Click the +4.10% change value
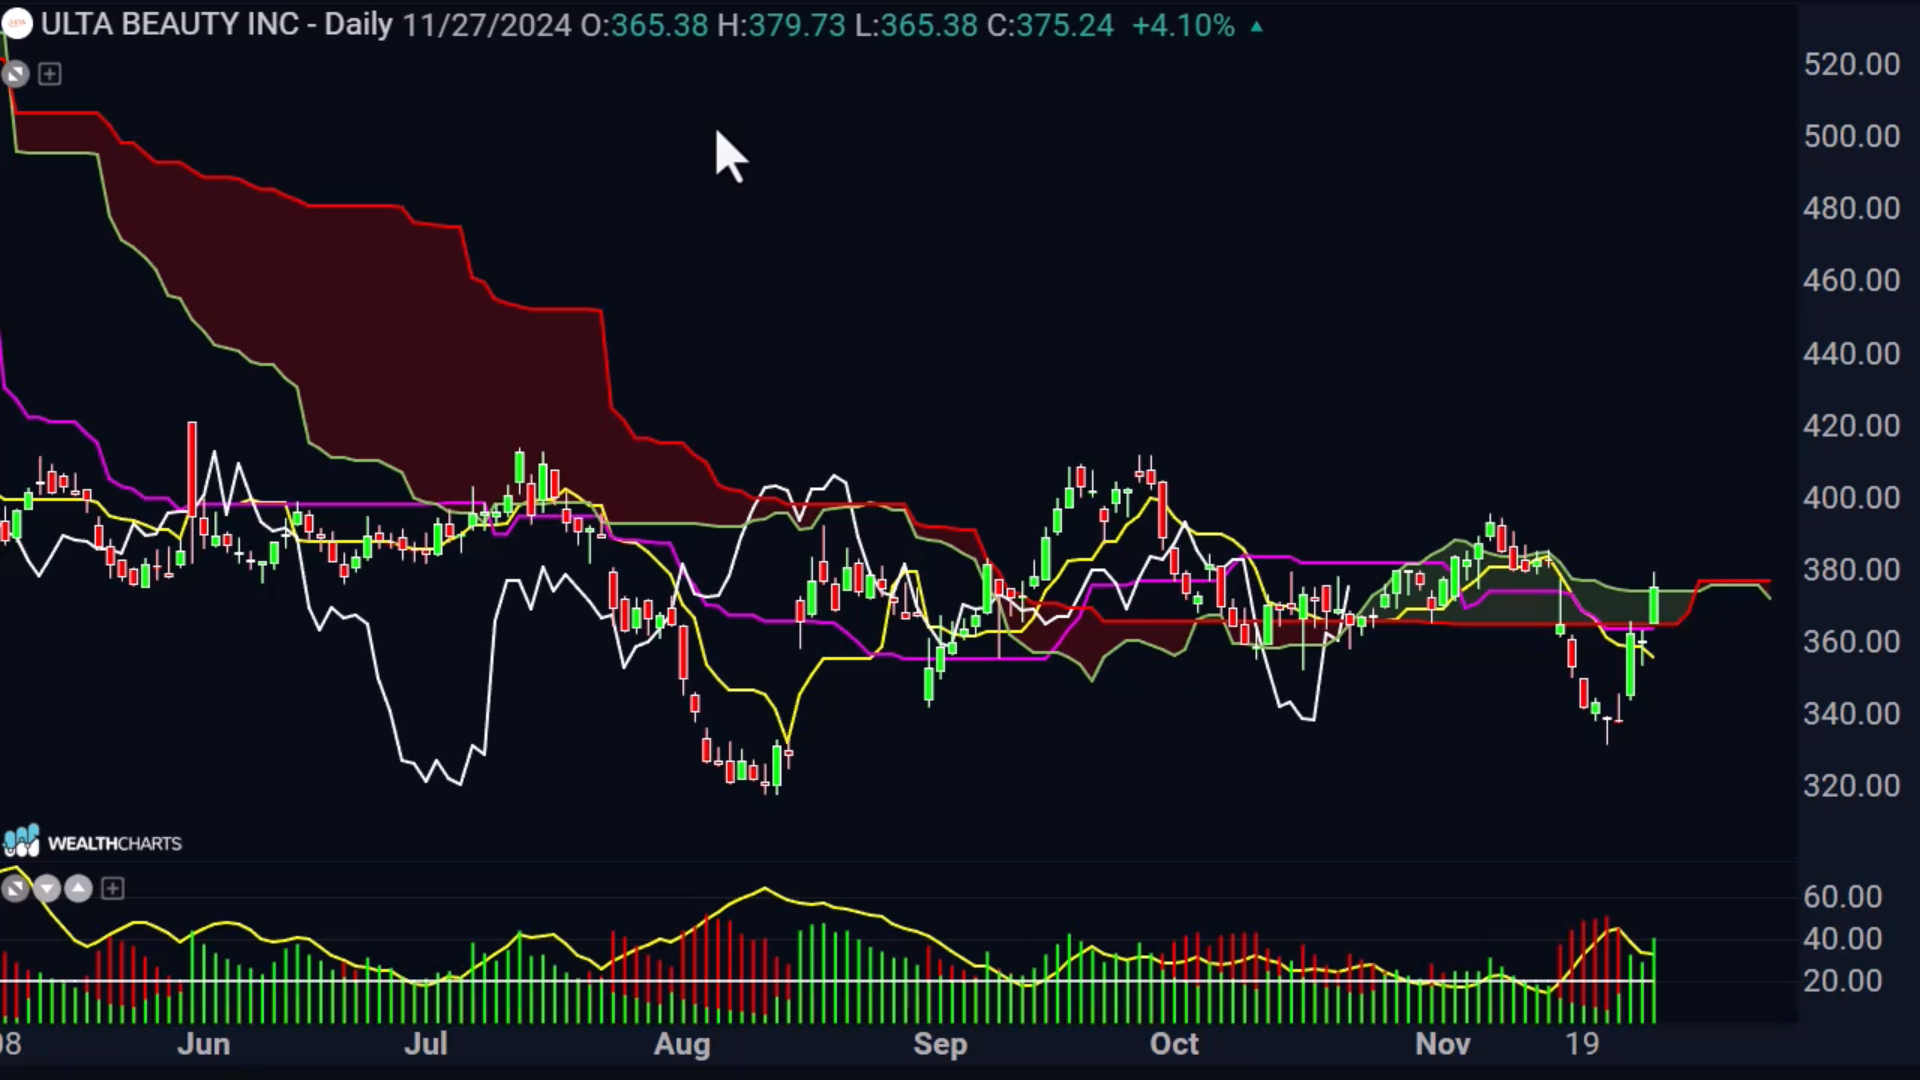 coord(1183,25)
